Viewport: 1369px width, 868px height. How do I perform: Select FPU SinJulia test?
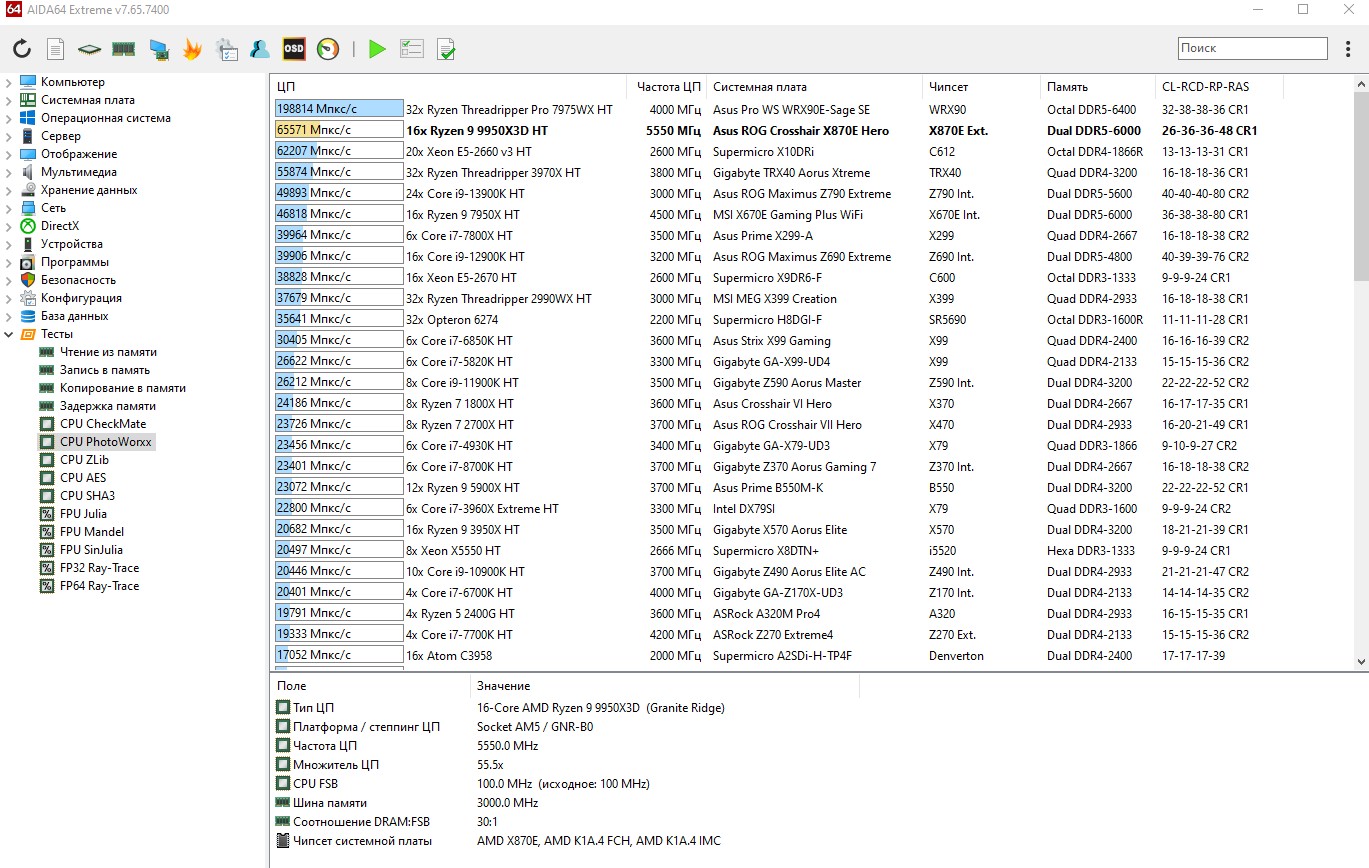(92, 550)
